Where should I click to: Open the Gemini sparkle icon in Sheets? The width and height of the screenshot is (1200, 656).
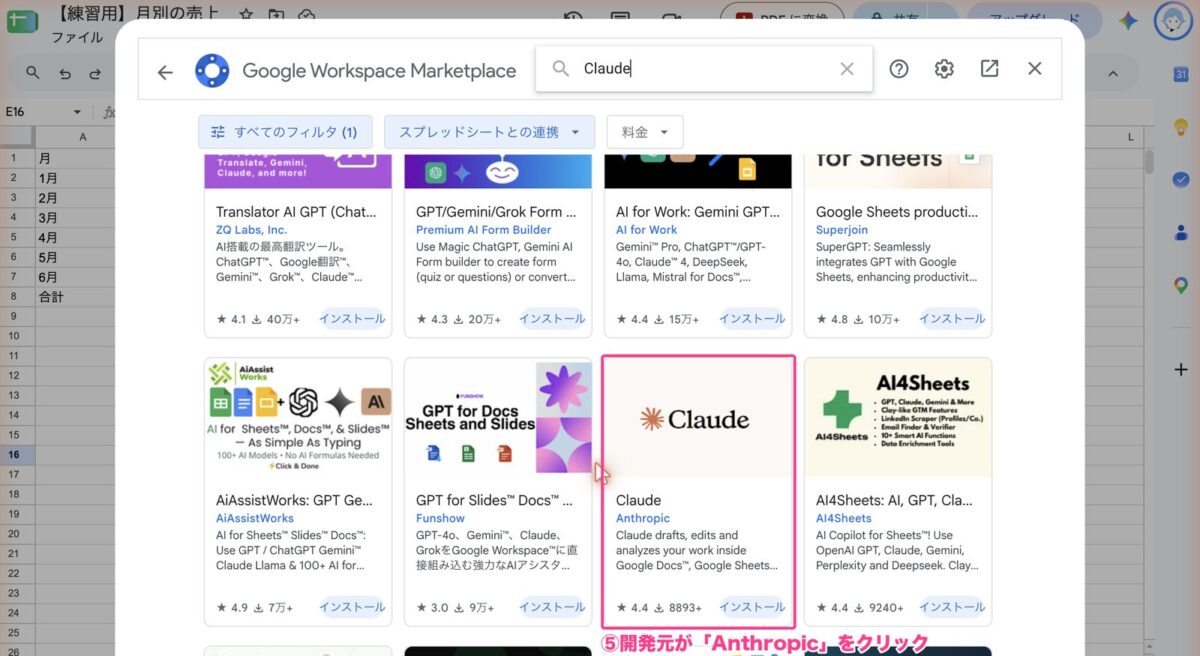1128,20
